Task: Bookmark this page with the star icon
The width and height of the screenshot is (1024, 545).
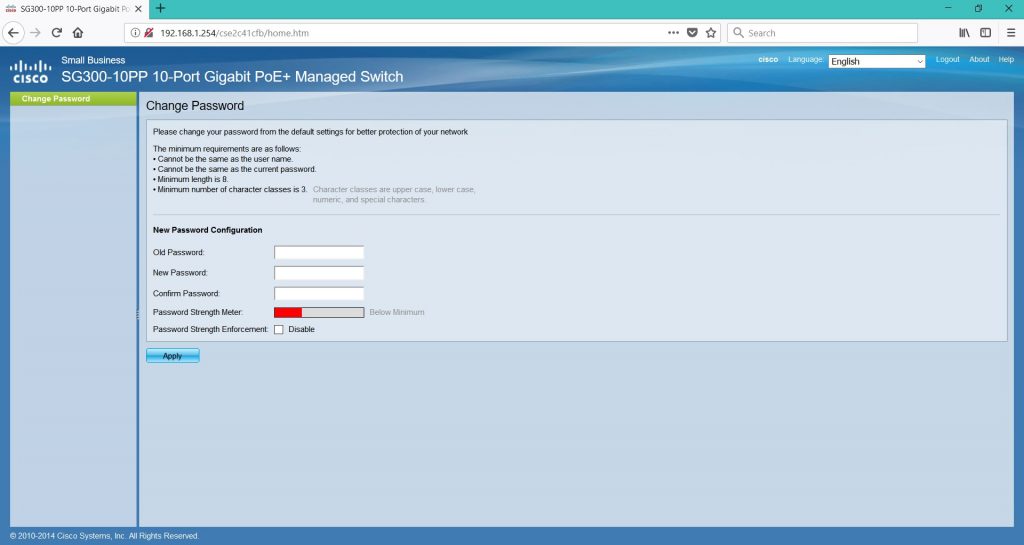Action: point(711,33)
